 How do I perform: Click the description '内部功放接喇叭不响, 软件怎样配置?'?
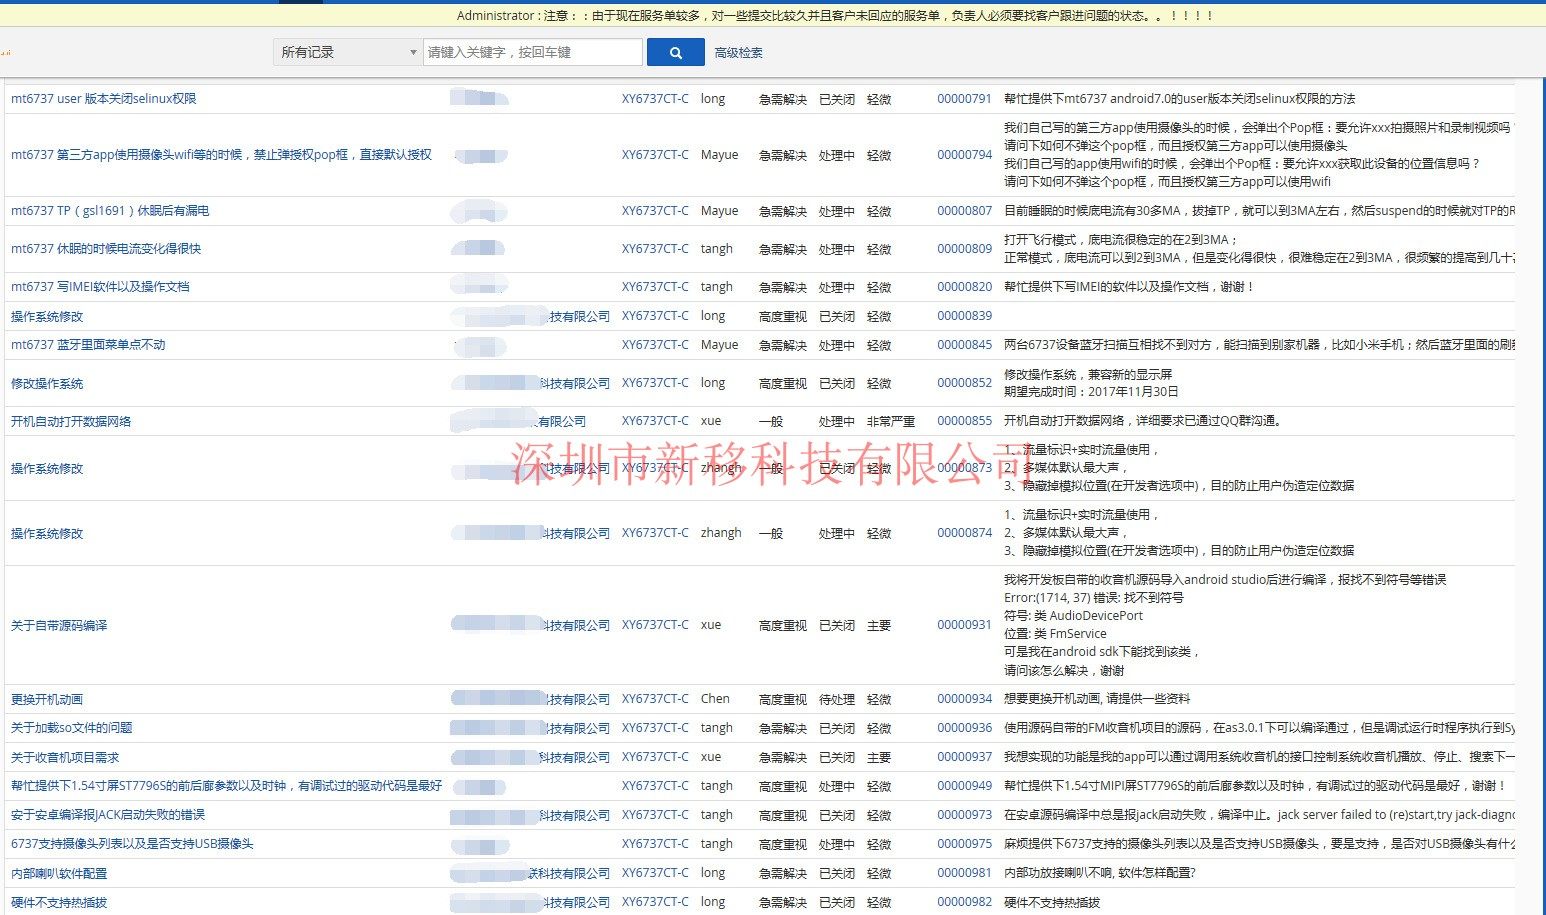tap(1100, 873)
